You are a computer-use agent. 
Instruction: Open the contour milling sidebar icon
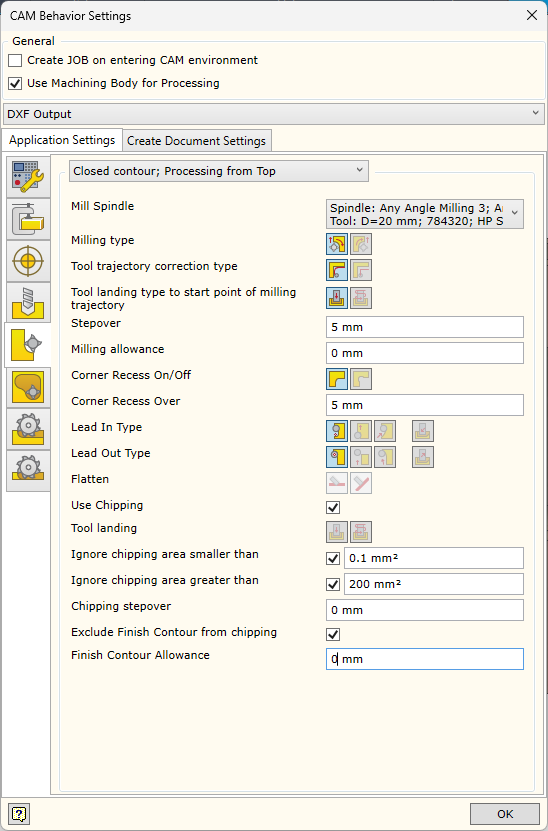(x=28, y=345)
